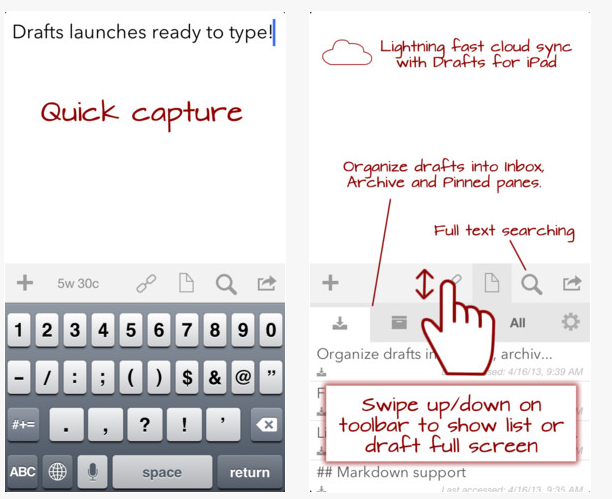Tap the ABC keyboard key

click(23, 472)
